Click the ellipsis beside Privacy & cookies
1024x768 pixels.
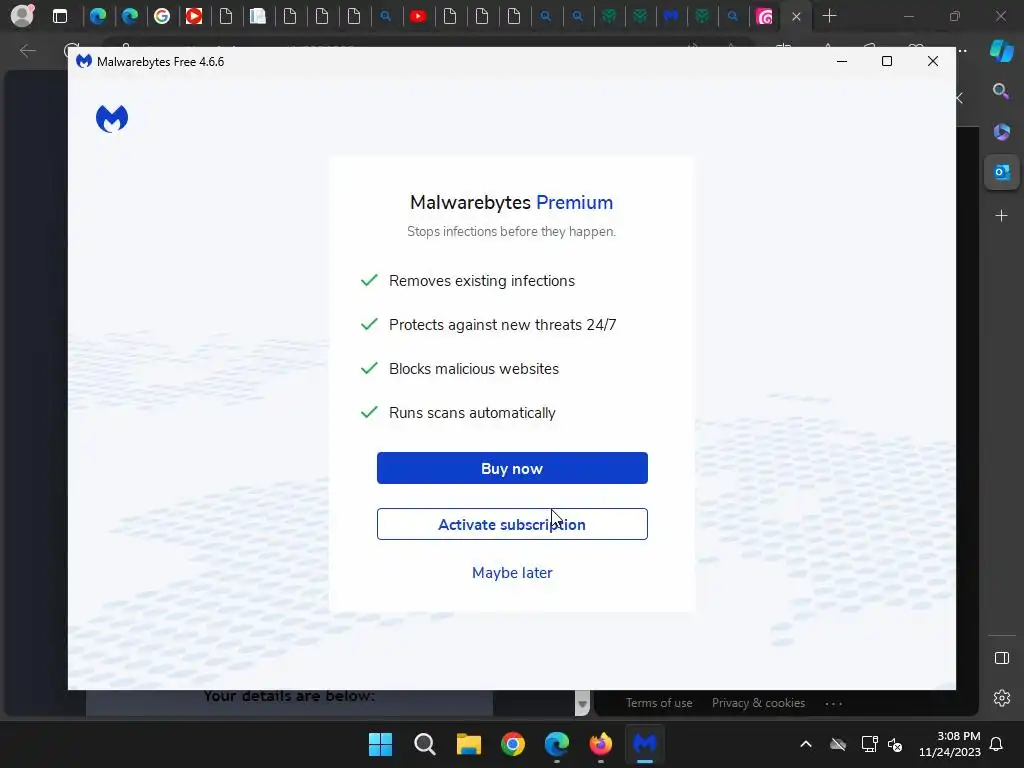834,703
